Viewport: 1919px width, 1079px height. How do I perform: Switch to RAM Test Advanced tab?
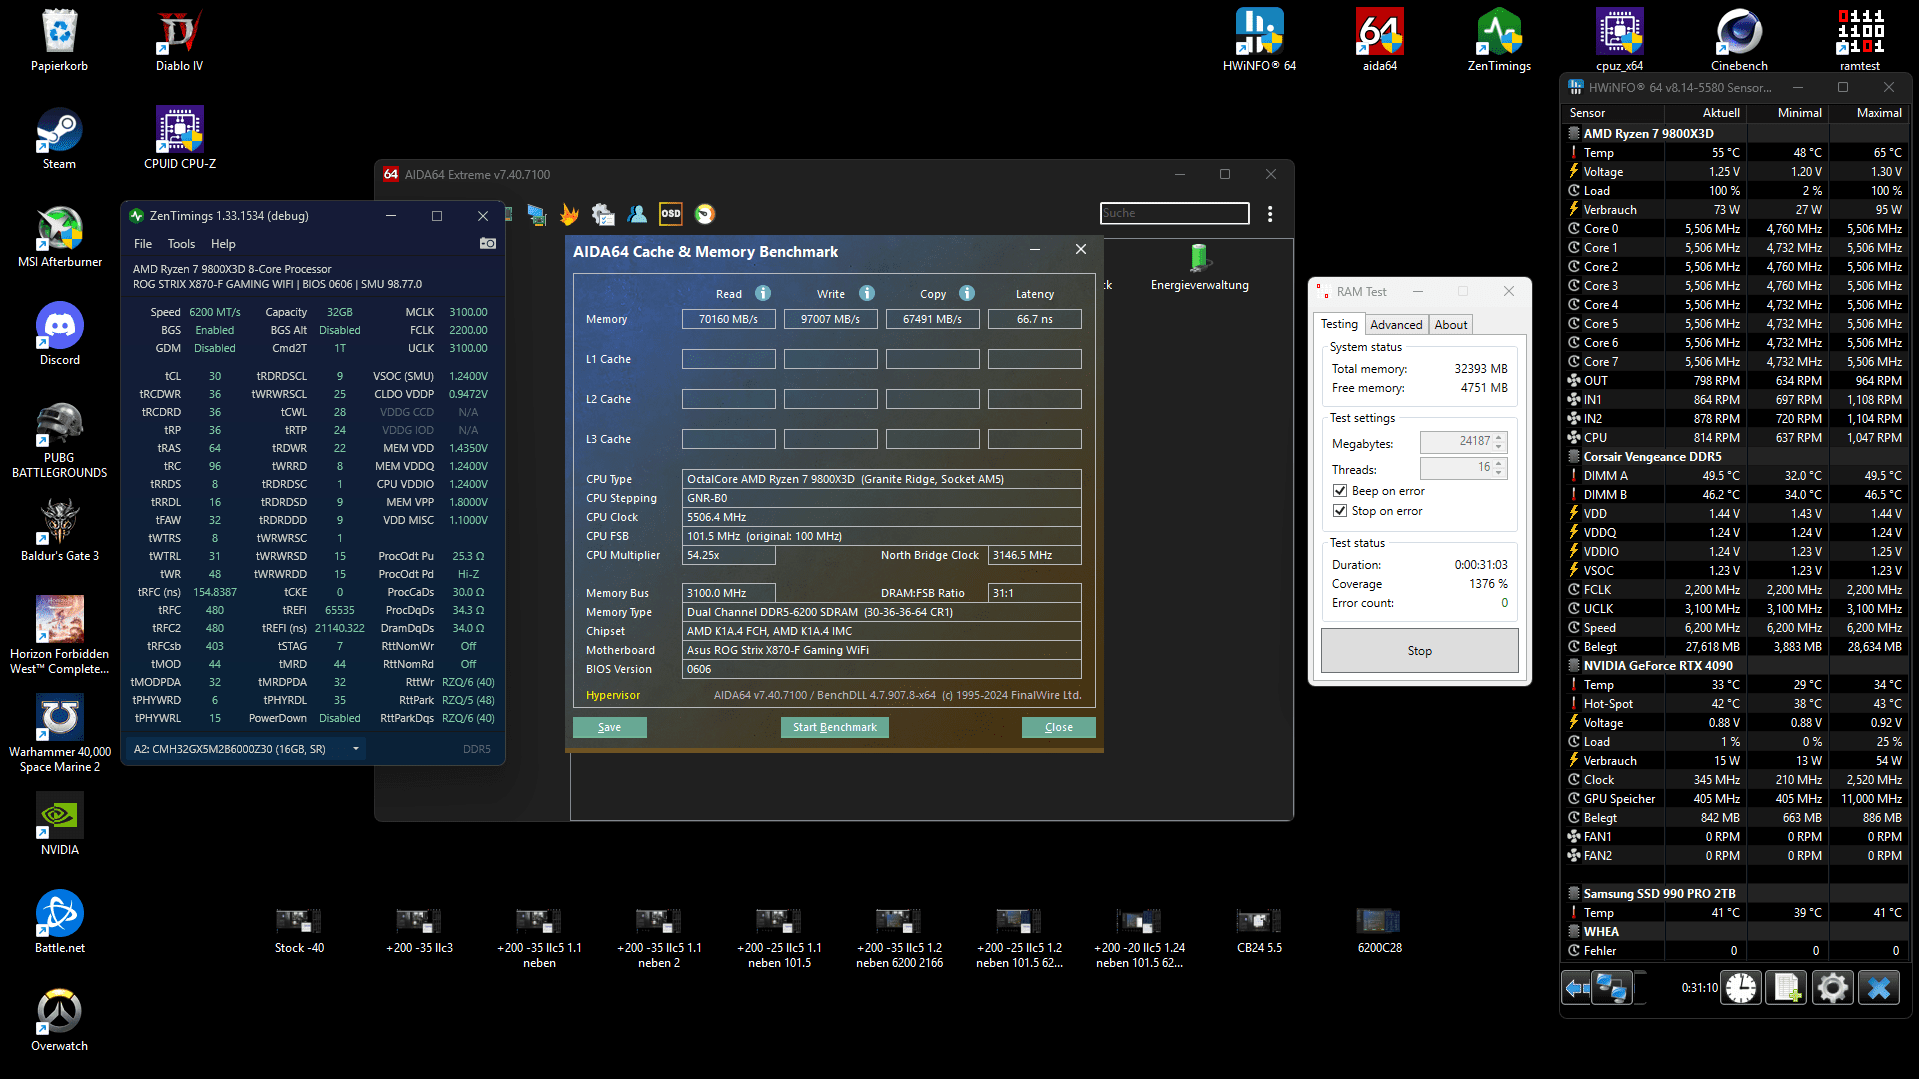pyautogui.click(x=1396, y=325)
